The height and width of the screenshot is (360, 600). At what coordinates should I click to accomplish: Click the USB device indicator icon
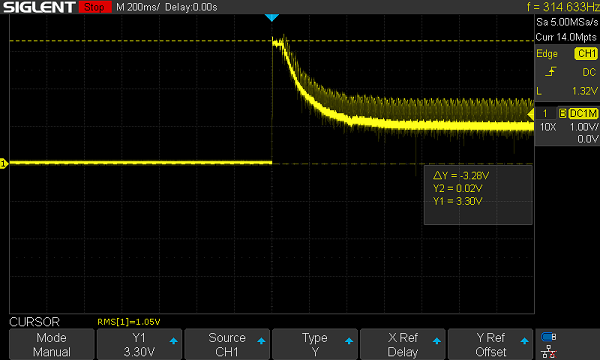pos(549,337)
